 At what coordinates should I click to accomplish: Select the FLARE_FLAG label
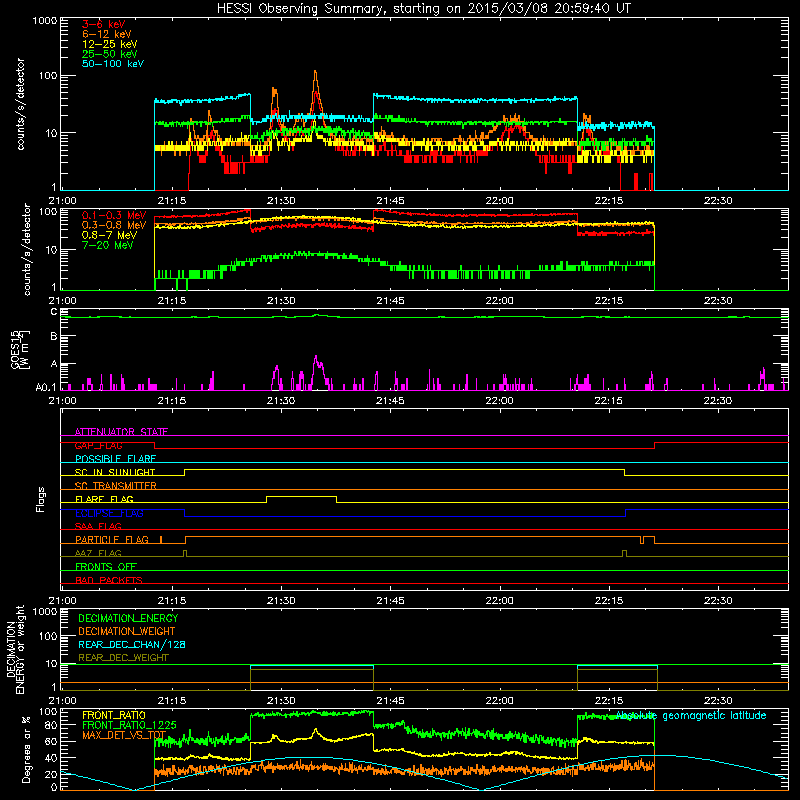[x=104, y=499]
